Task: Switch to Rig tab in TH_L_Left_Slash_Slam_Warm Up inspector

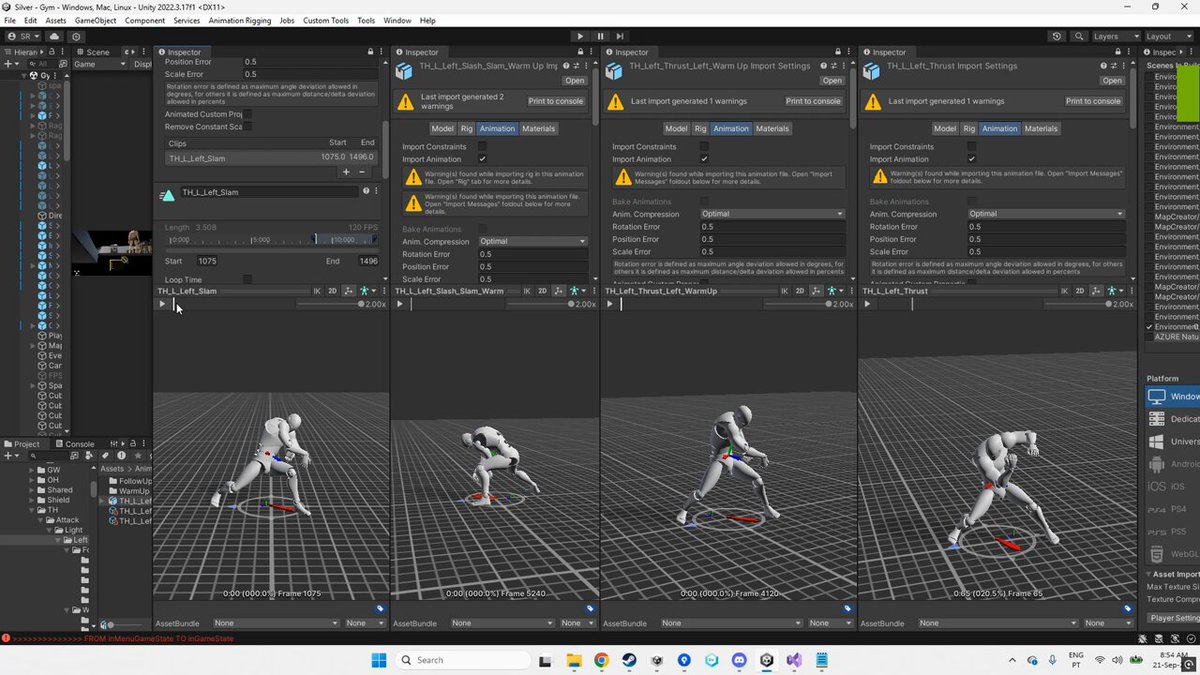Action: coord(467,128)
